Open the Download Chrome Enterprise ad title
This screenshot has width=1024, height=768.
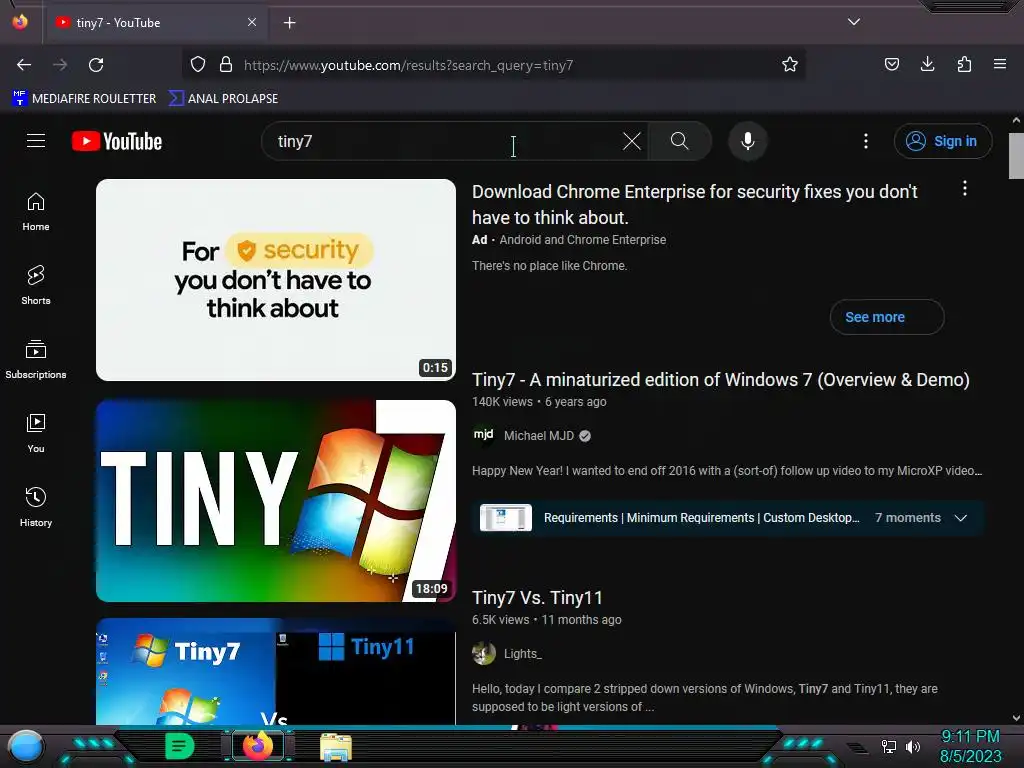coord(694,204)
